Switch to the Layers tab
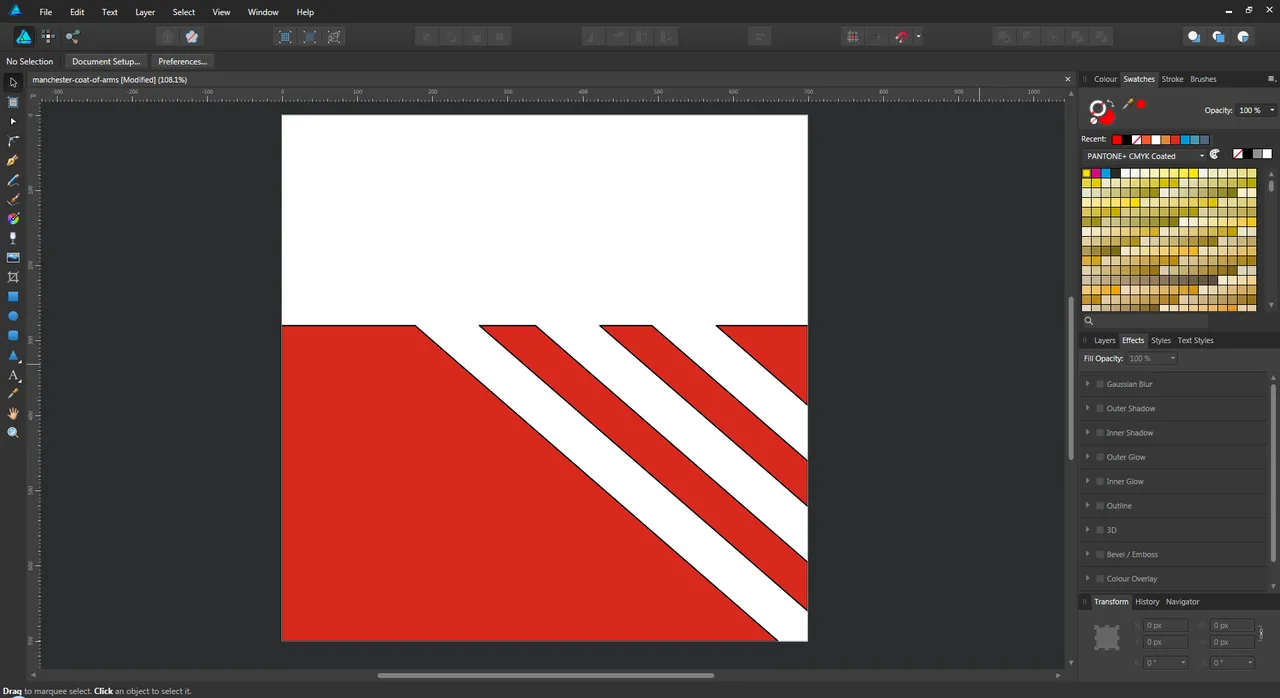 (1104, 340)
